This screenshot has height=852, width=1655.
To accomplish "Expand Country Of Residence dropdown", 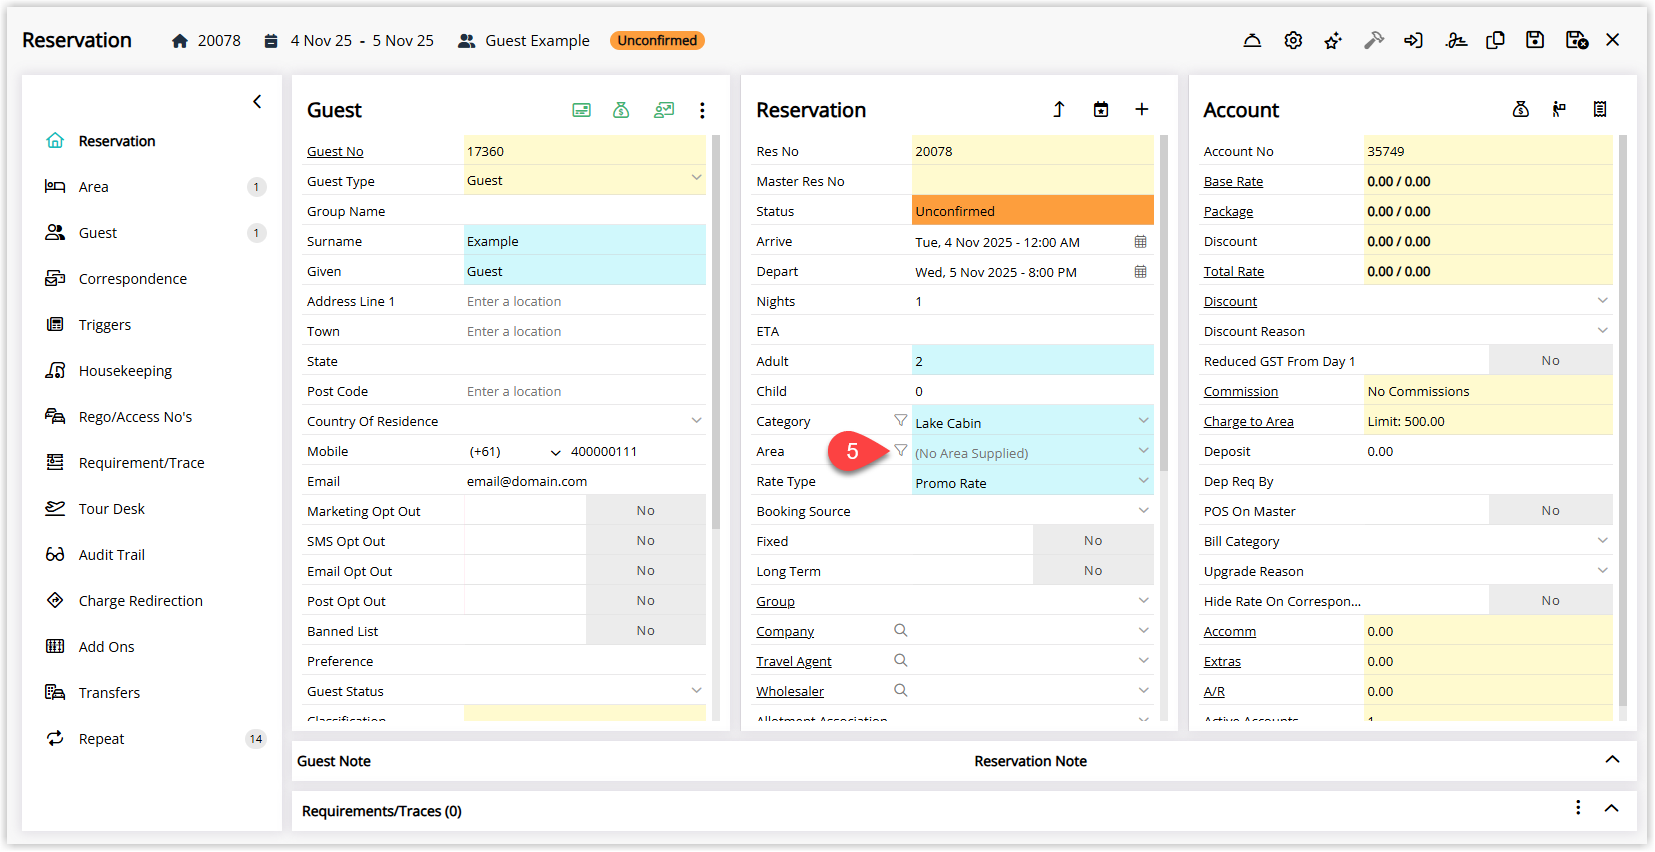I will (x=696, y=420).
